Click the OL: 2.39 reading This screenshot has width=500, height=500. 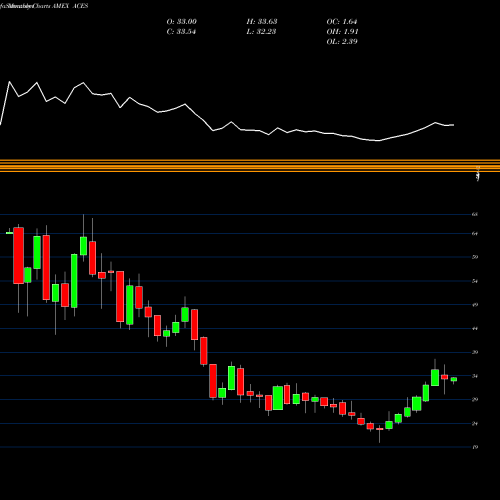342,42
